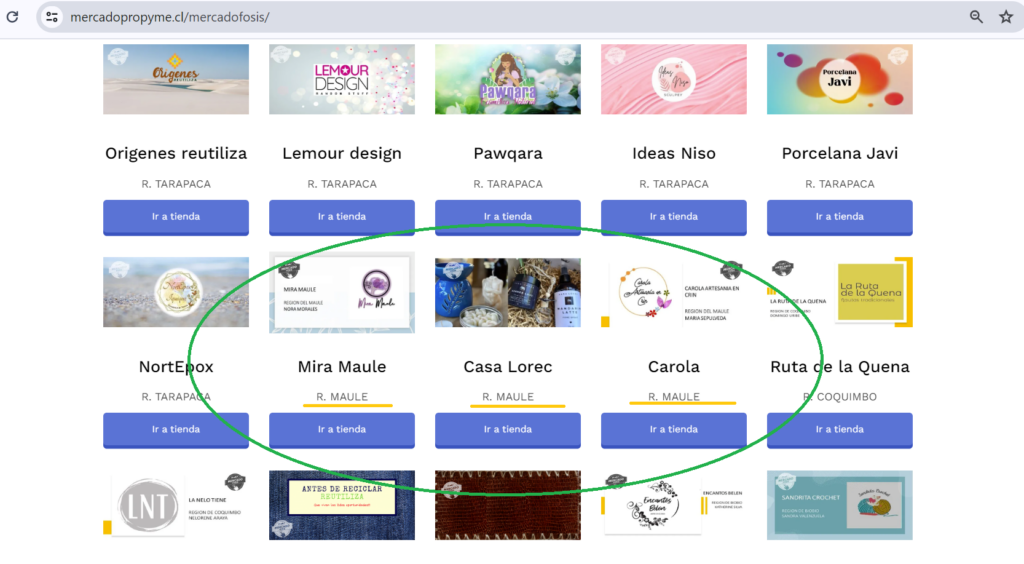The height and width of the screenshot is (564, 1024).
Task: Click Ir a tienda under Casa Lorec
Action: coord(507,430)
